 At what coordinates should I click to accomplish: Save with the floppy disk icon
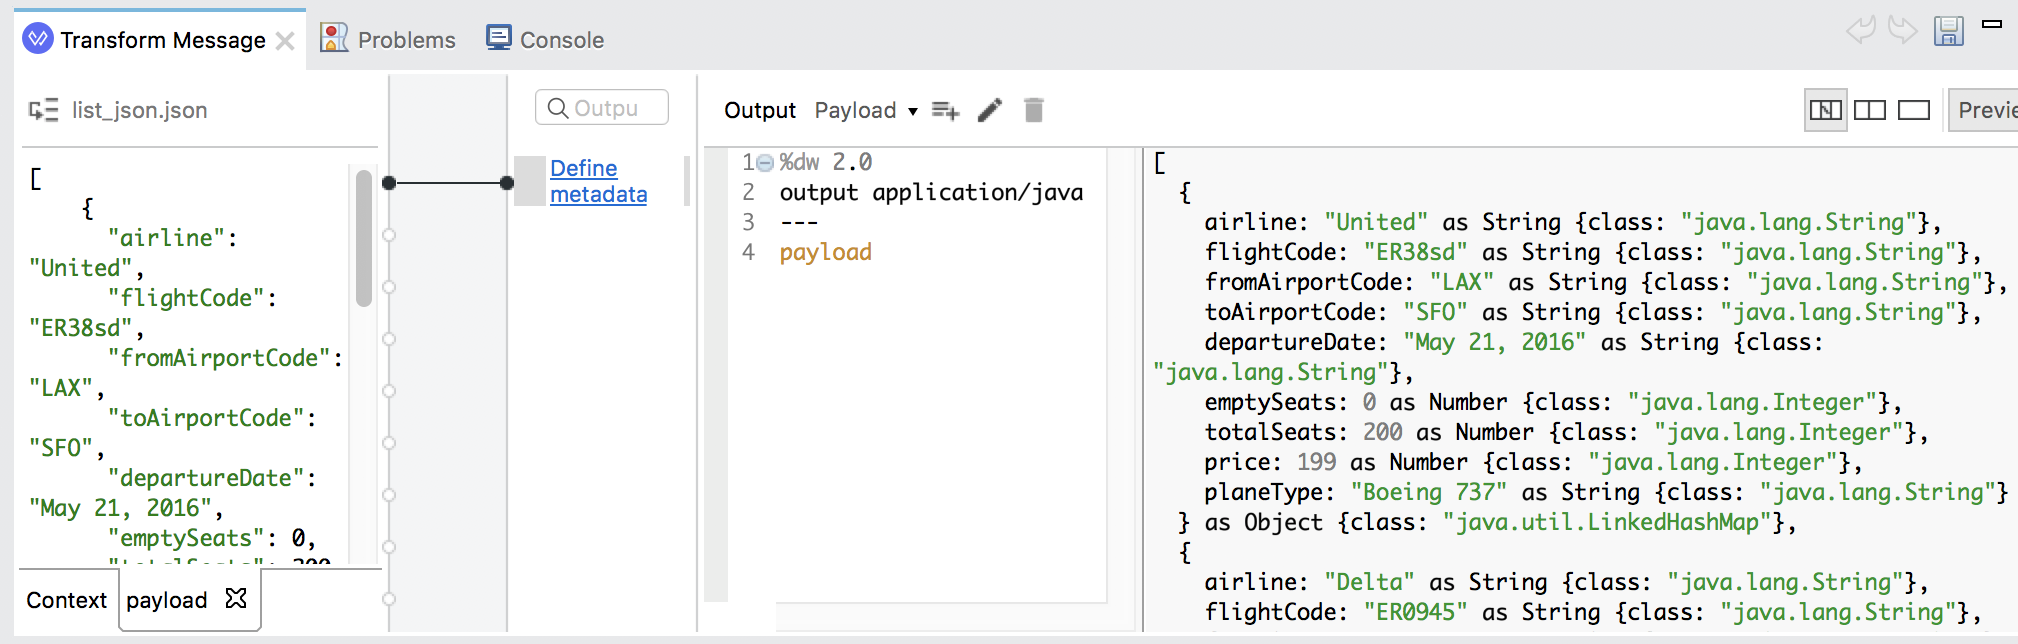point(1948,31)
